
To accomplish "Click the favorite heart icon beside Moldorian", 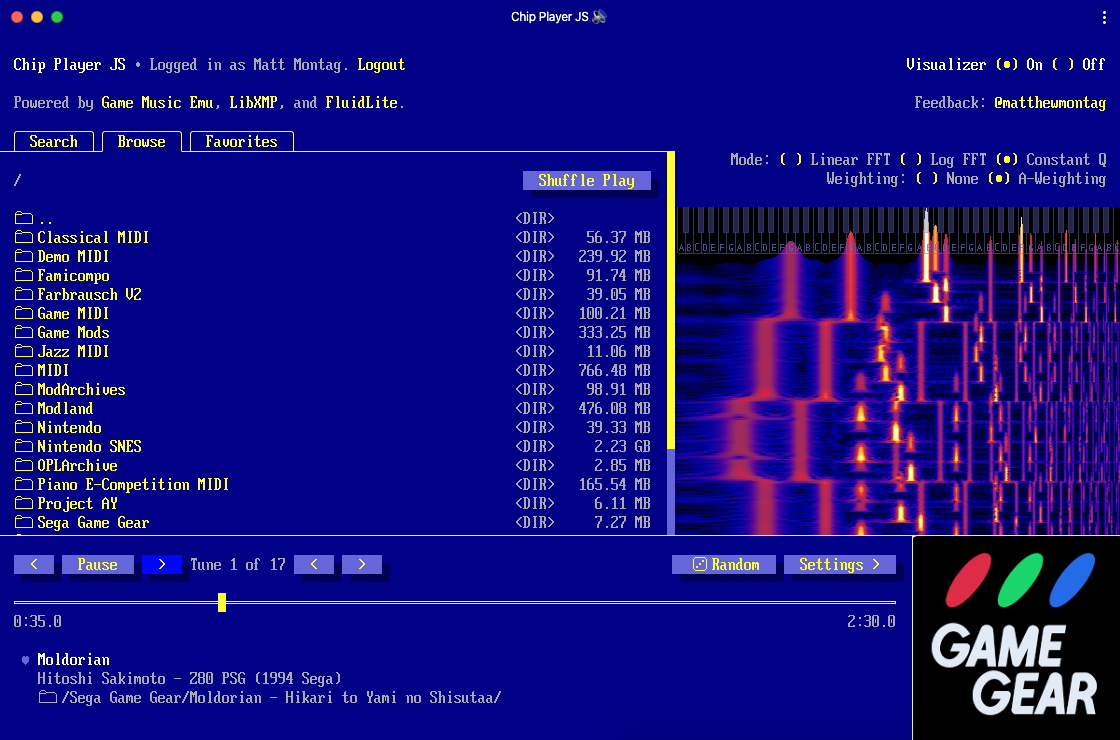I will coord(25,660).
